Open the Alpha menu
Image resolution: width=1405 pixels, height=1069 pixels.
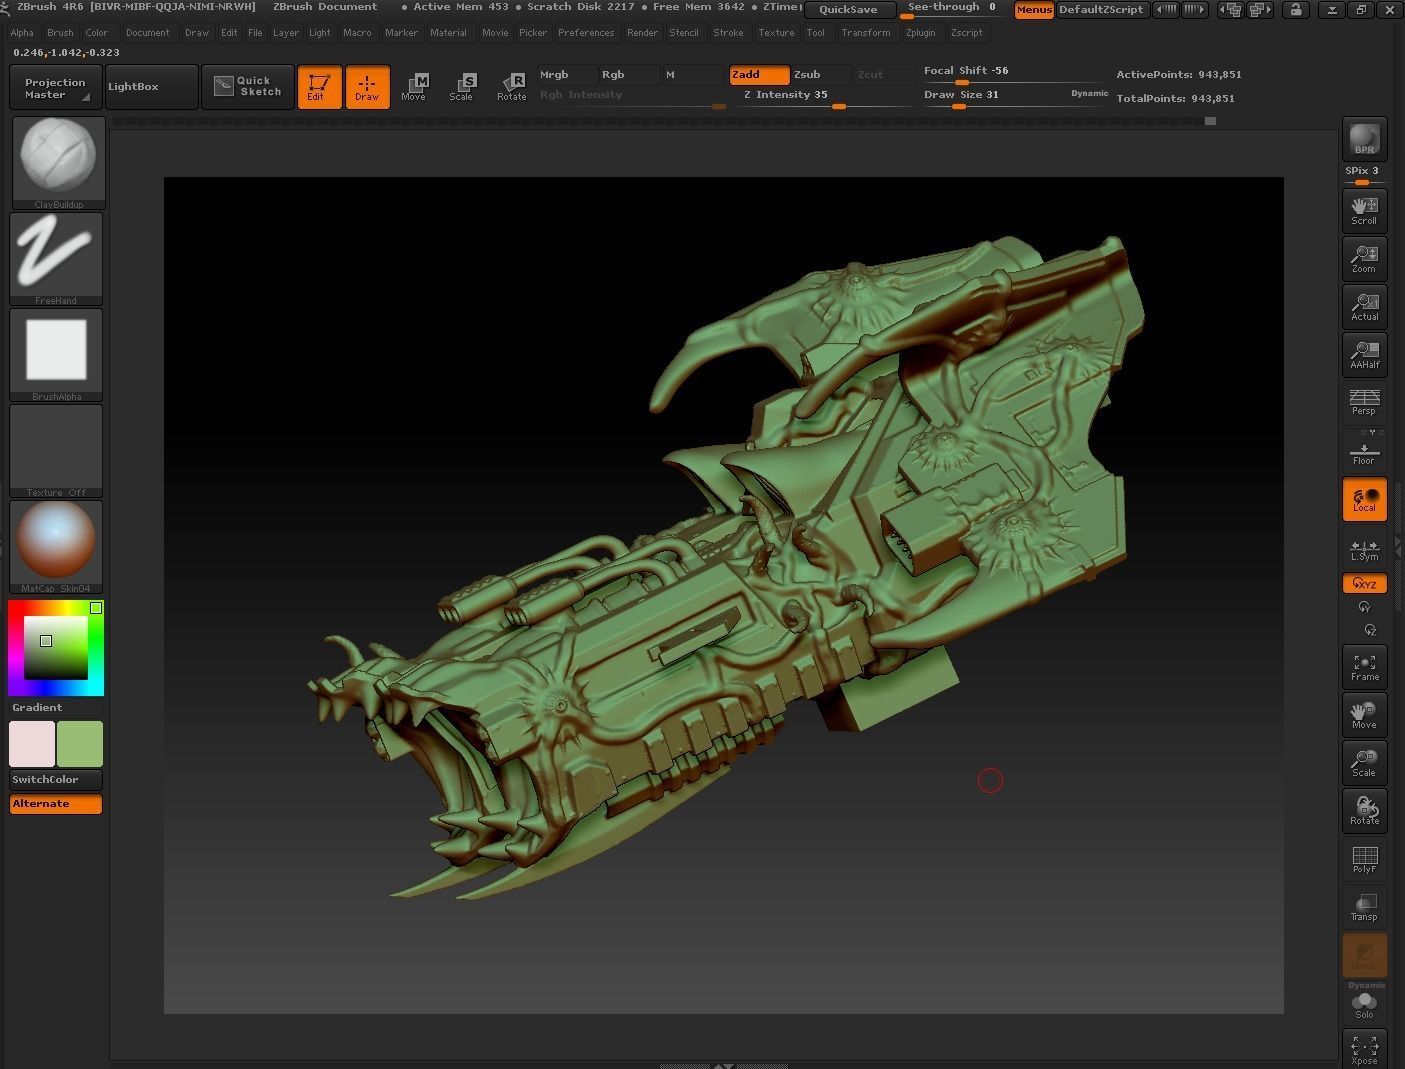[x=22, y=33]
